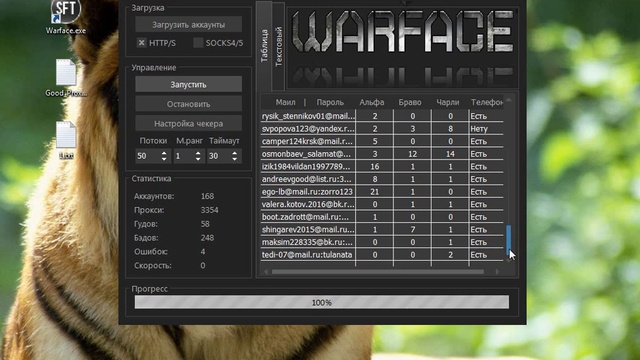Select the osmonbaev_salamat row
Image resolution: width=640 pixels, height=360 pixels.
[382, 154]
